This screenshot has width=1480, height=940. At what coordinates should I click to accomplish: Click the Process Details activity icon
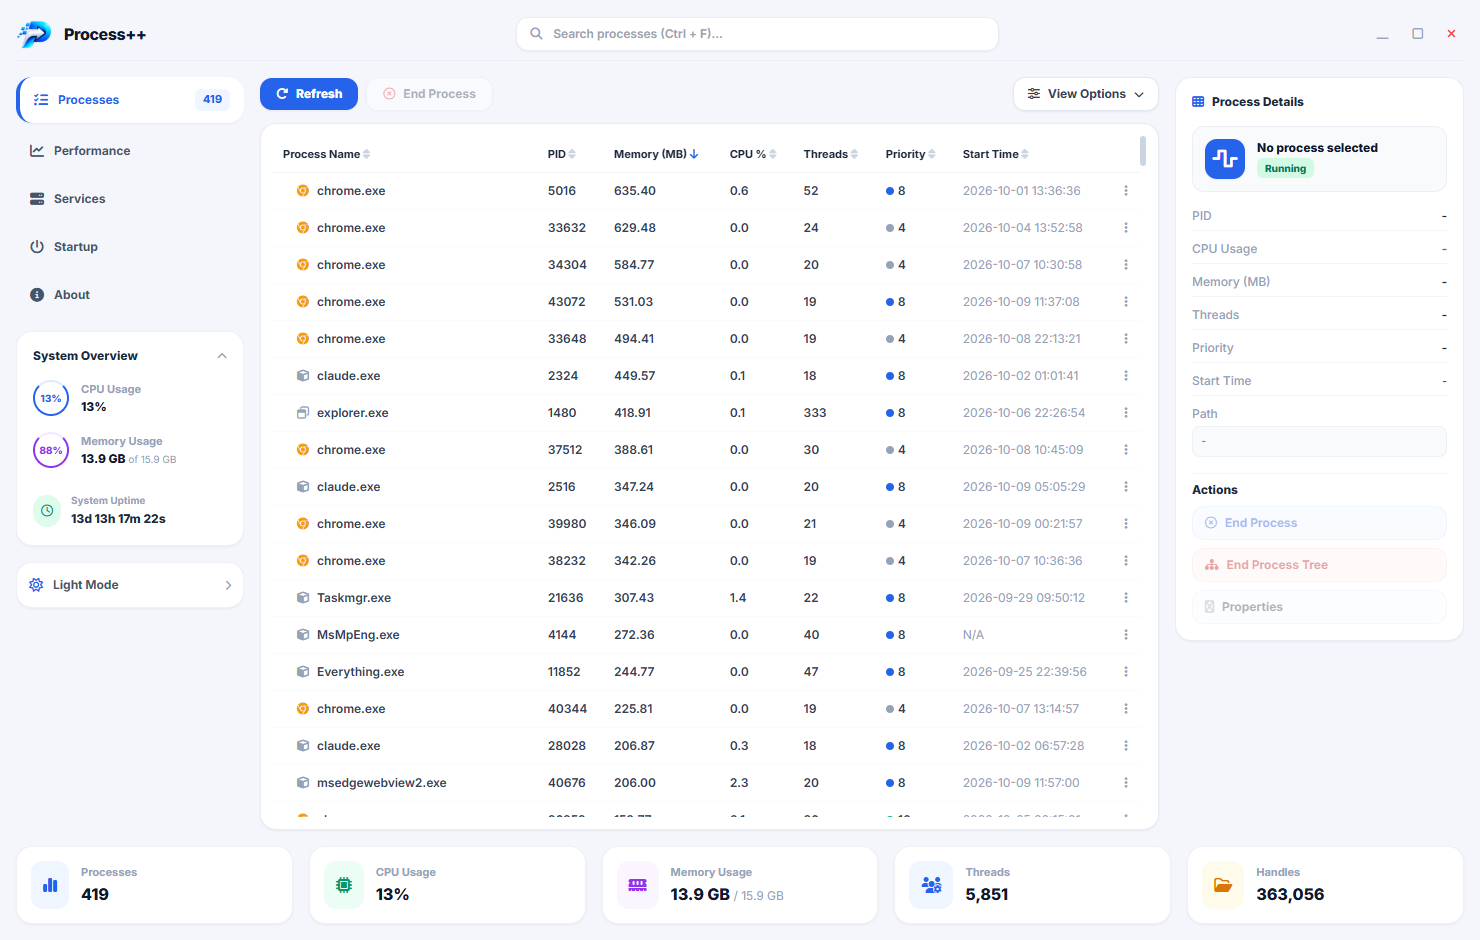pyautogui.click(x=1225, y=159)
